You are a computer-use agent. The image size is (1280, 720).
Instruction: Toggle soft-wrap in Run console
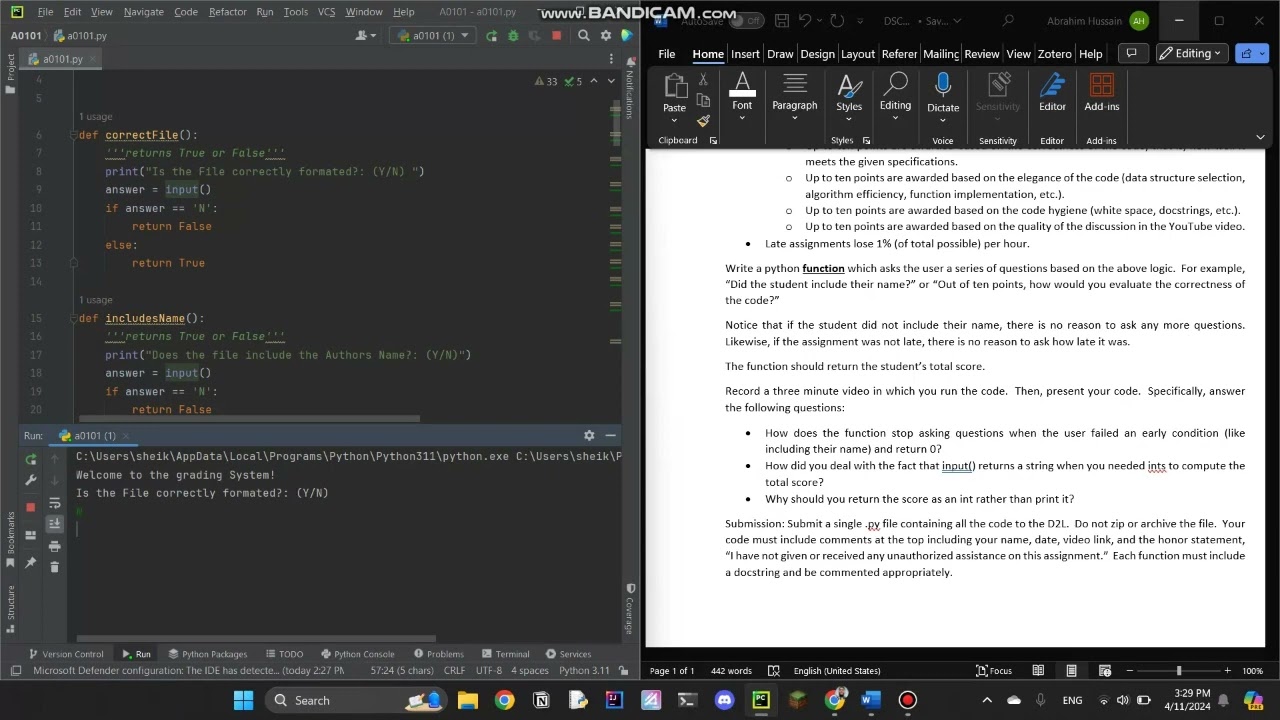54,503
